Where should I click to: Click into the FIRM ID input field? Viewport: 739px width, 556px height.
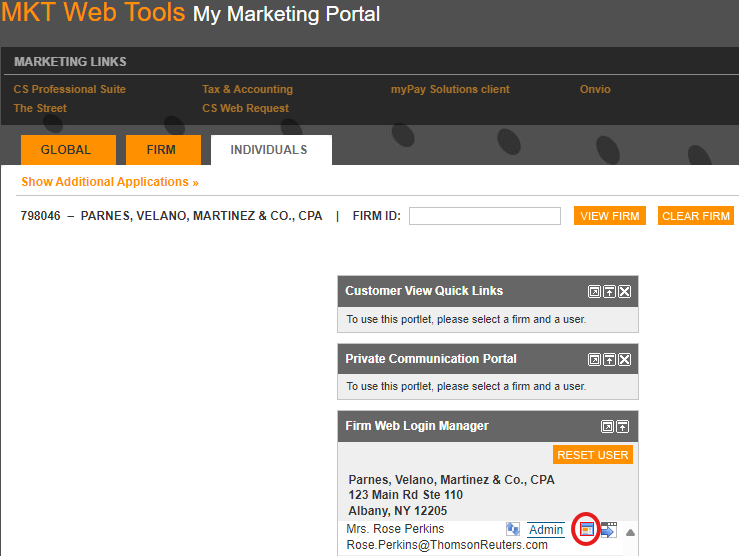[484, 216]
